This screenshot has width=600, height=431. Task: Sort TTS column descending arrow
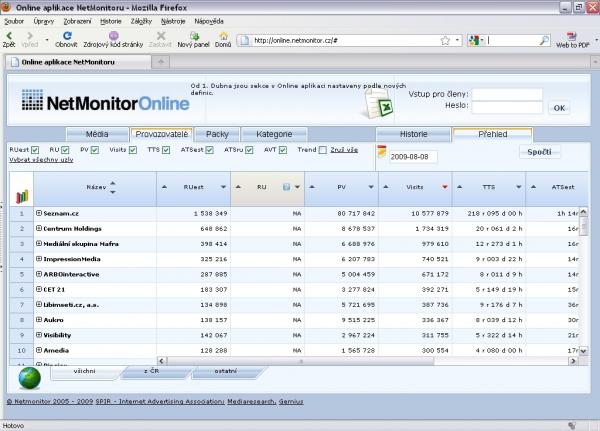tap(518, 187)
